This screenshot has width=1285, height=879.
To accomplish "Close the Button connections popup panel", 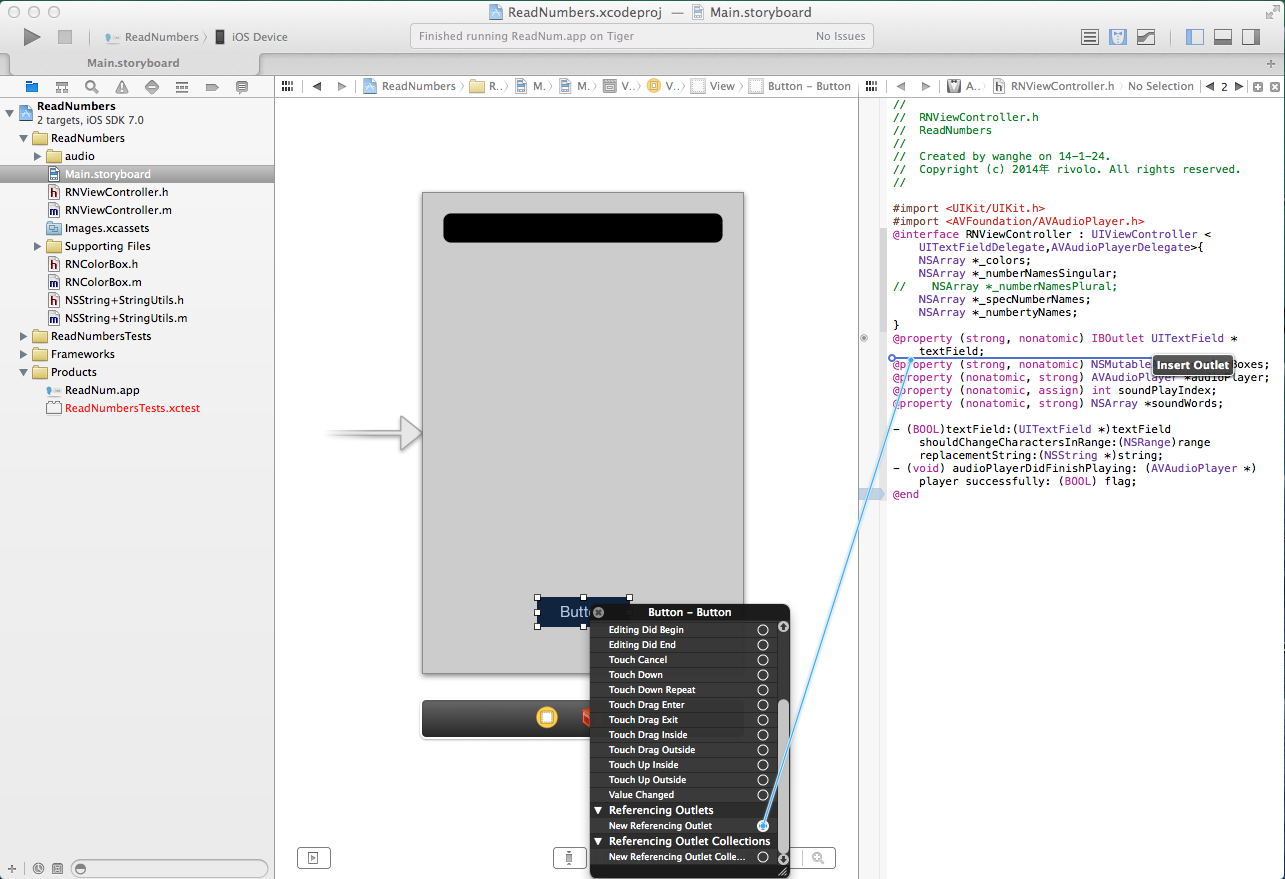I will (598, 612).
